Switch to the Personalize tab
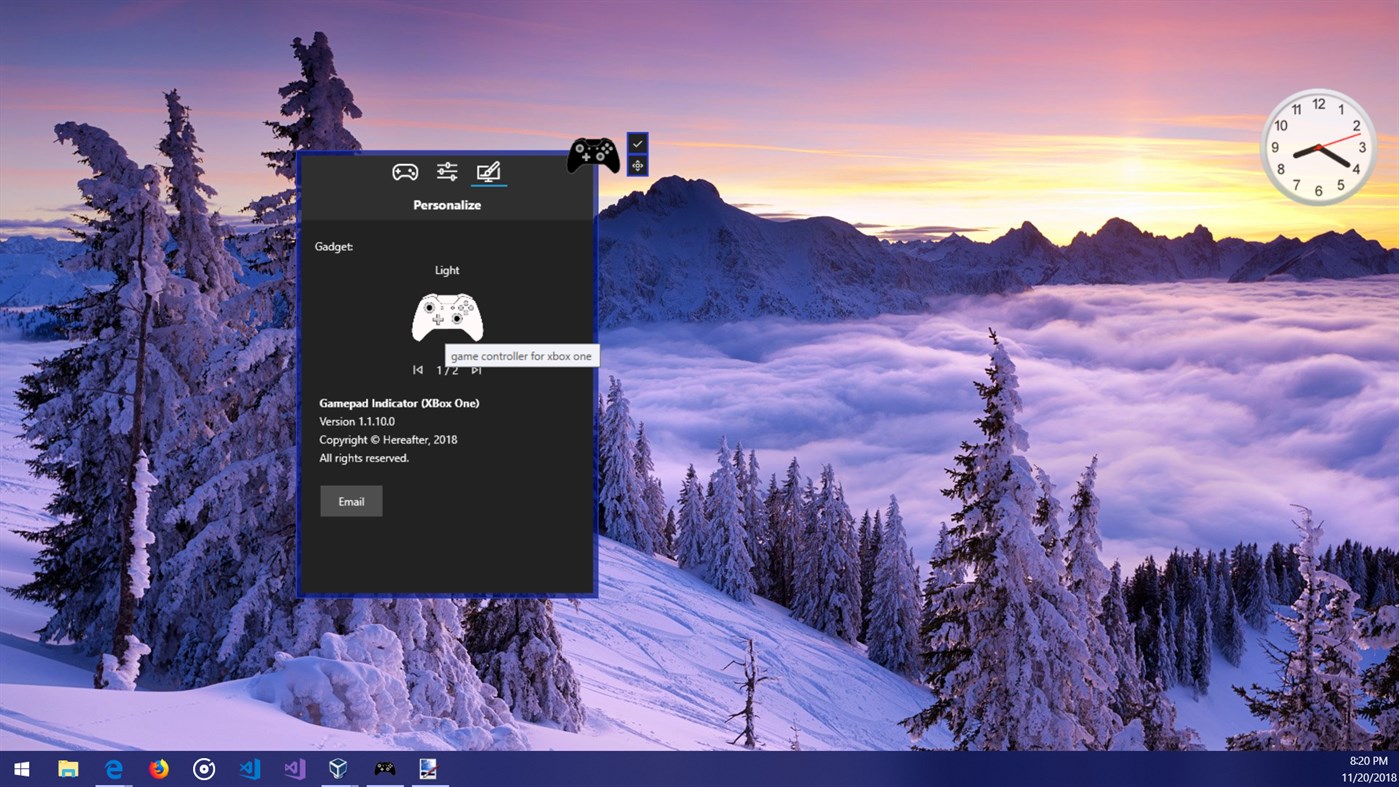Image resolution: width=1399 pixels, height=787 pixels. pyautogui.click(x=487, y=171)
